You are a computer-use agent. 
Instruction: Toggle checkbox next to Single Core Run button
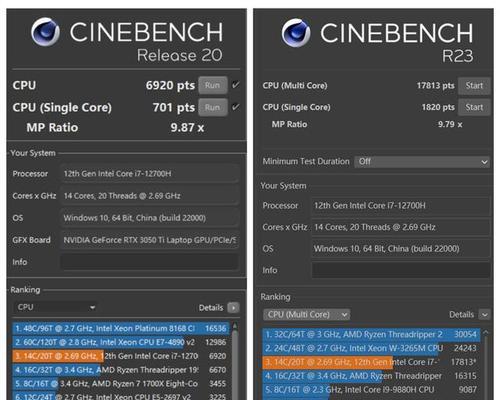click(x=236, y=107)
